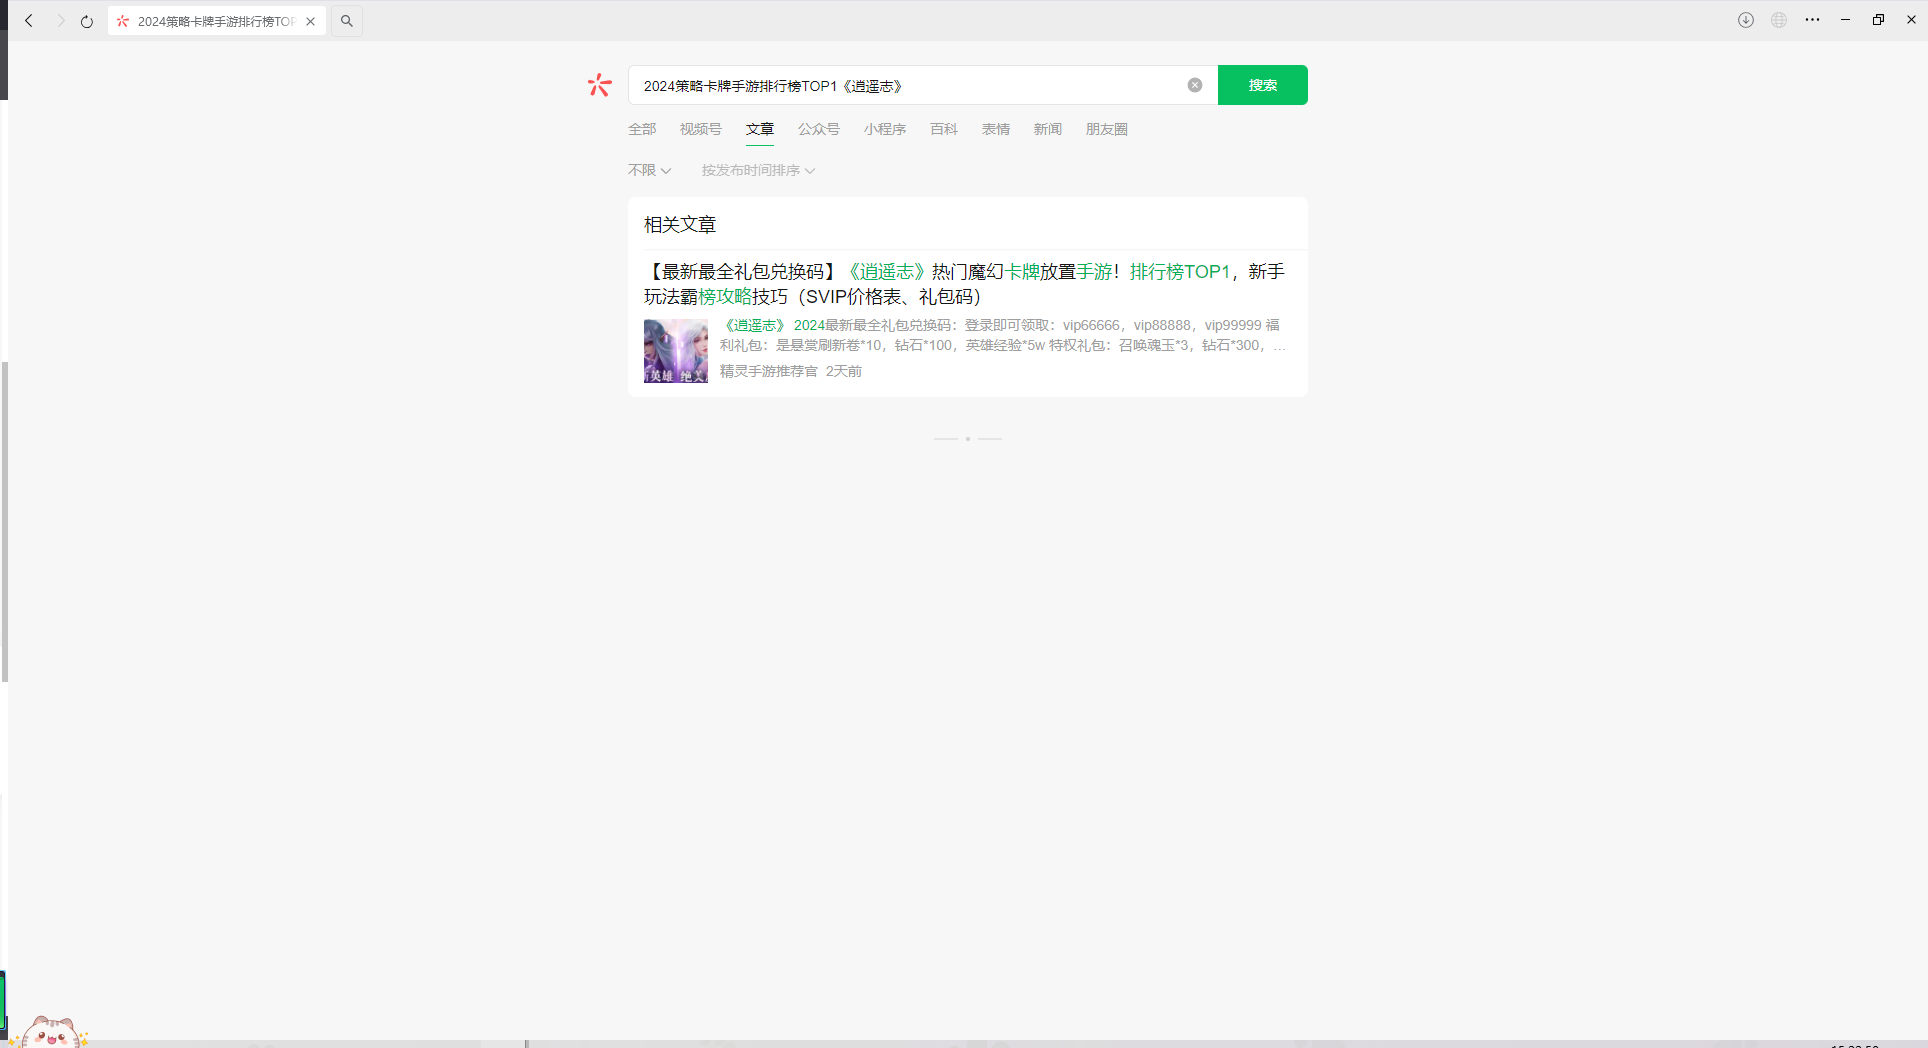The image size is (1928, 1048).
Task: Switch to the 表情 tab
Action: point(996,129)
